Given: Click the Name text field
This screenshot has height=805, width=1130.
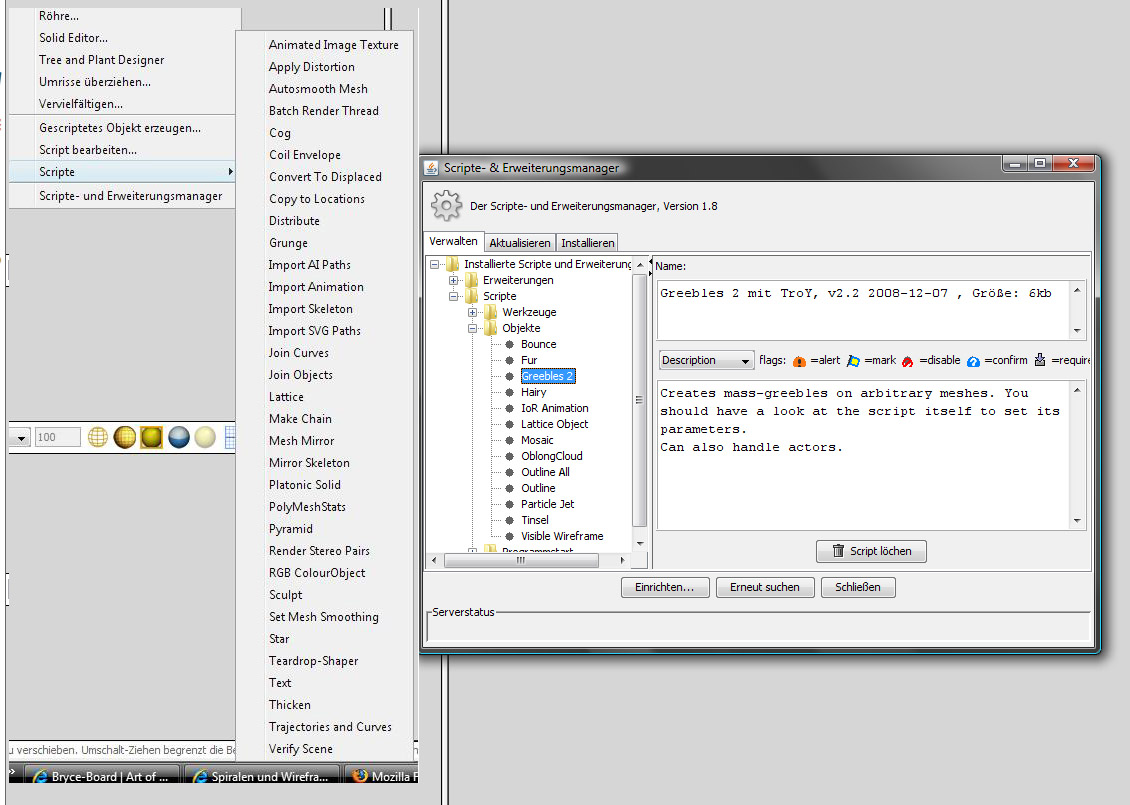Looking at the screenshot, I should tap(865, 310).
